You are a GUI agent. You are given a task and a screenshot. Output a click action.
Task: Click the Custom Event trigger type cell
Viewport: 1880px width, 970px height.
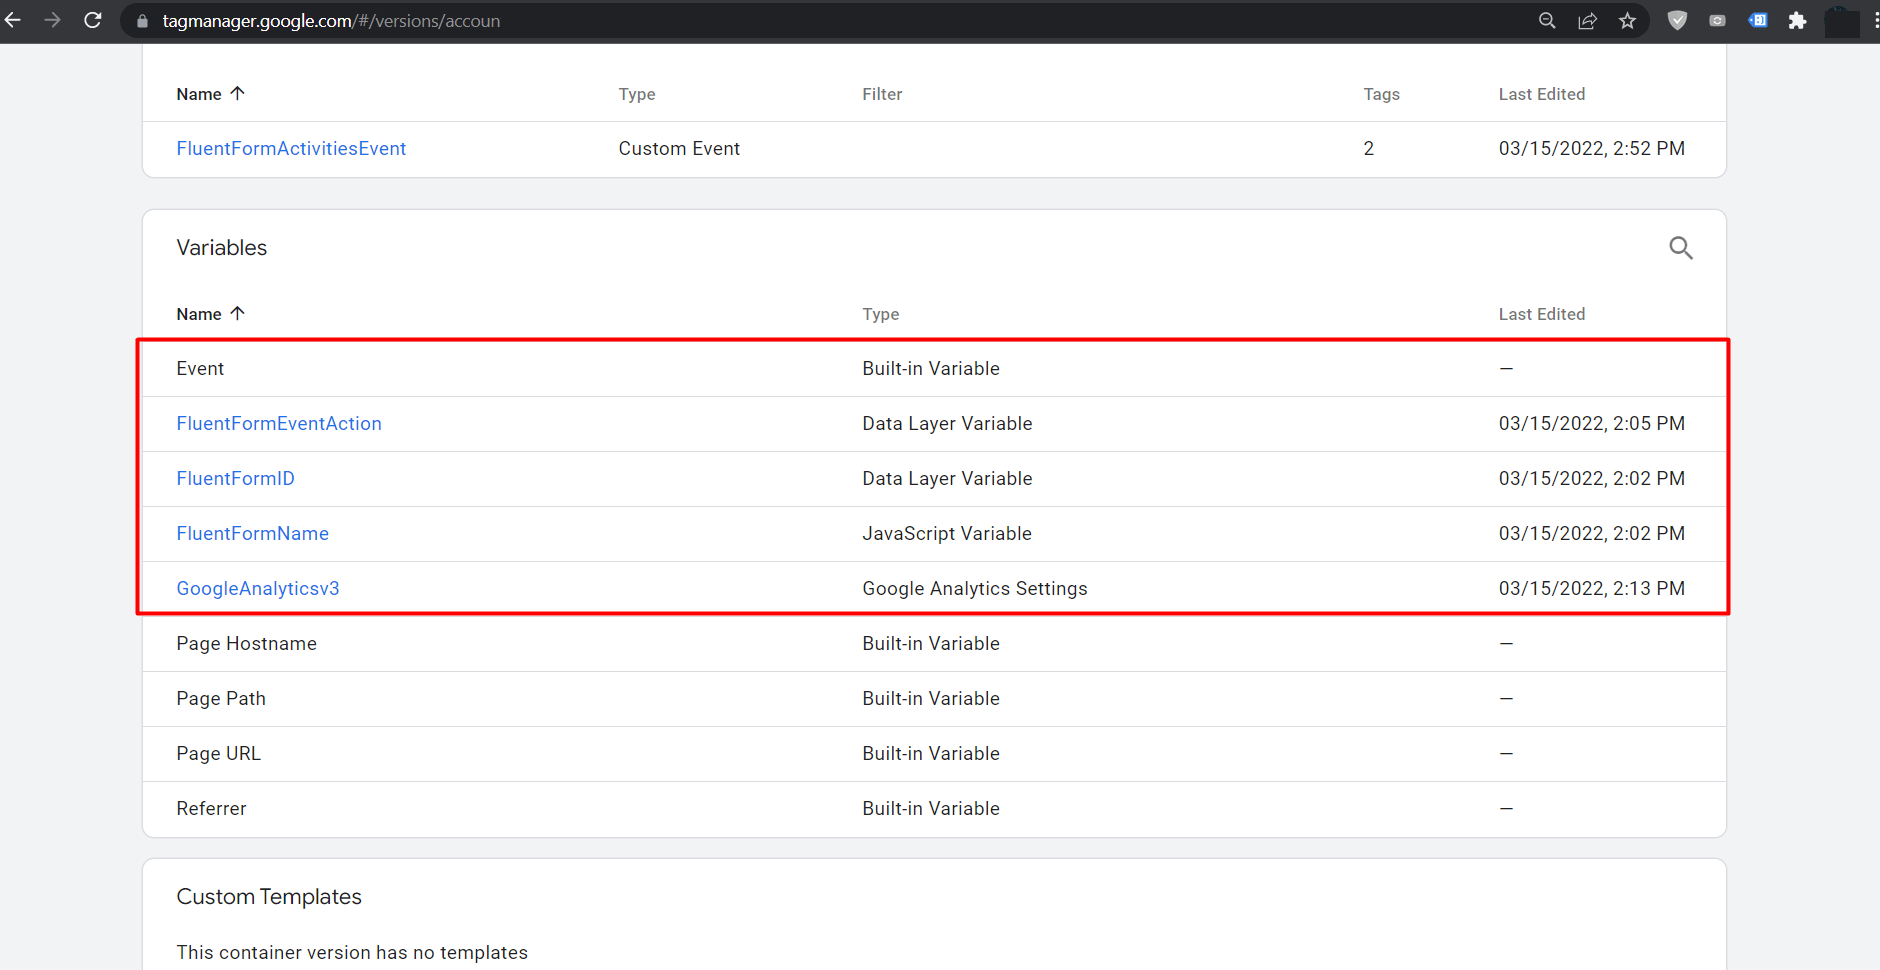coord(679,148)
